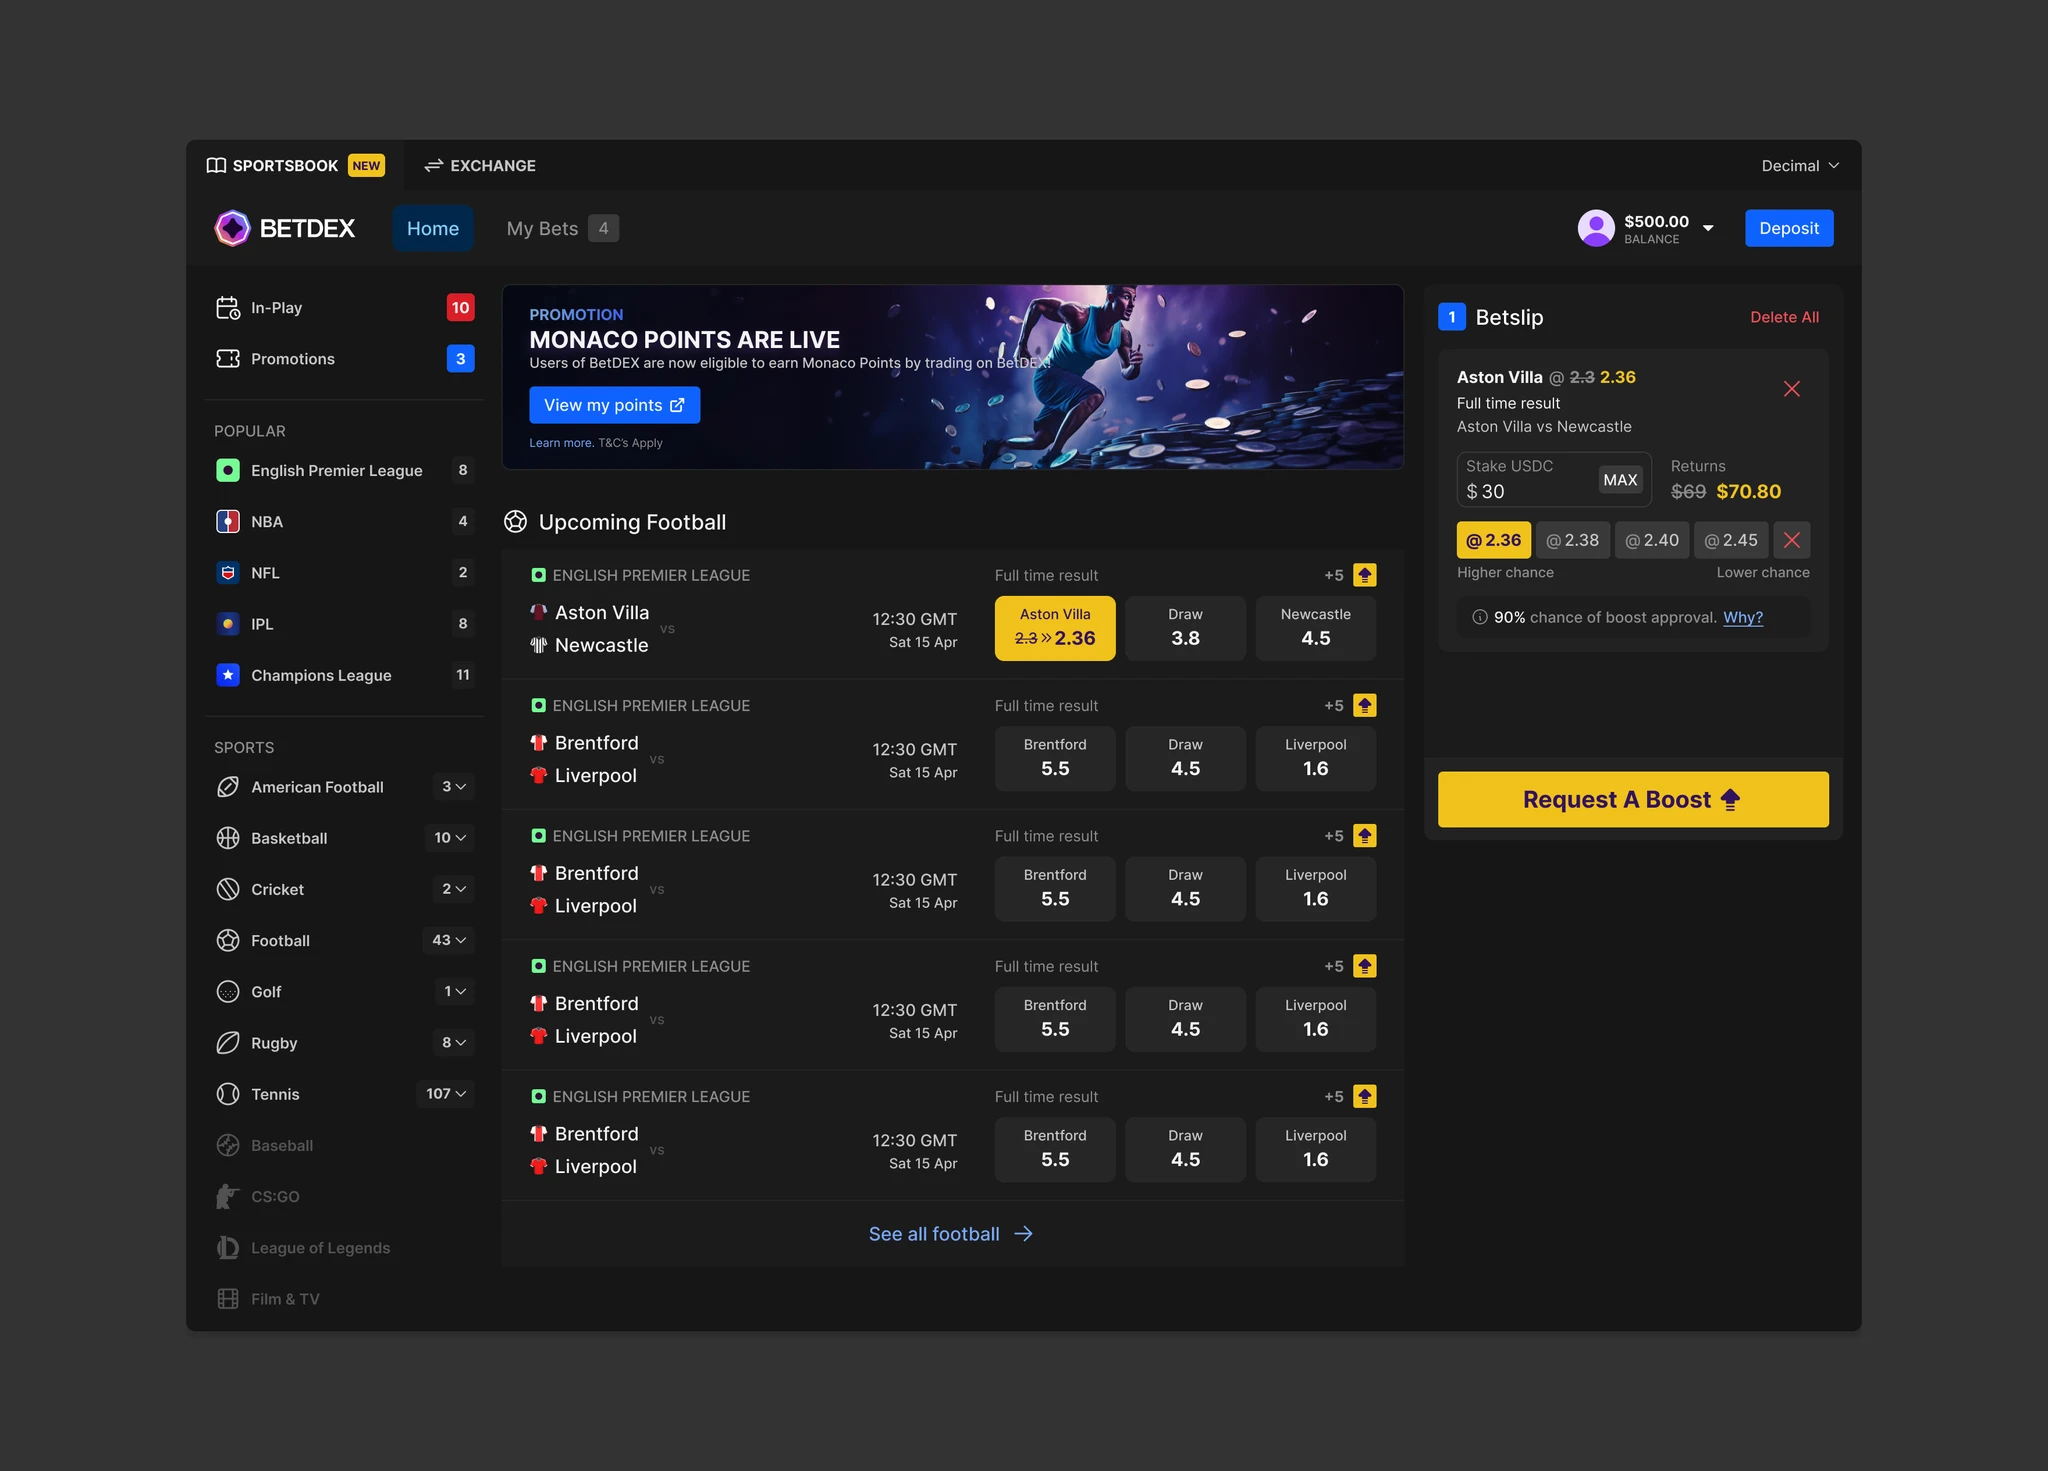Select Draw 3.8 for Aston Villa vs Newcastle
Screen dimensions: 2048x1471
[x=1185, y=628]
